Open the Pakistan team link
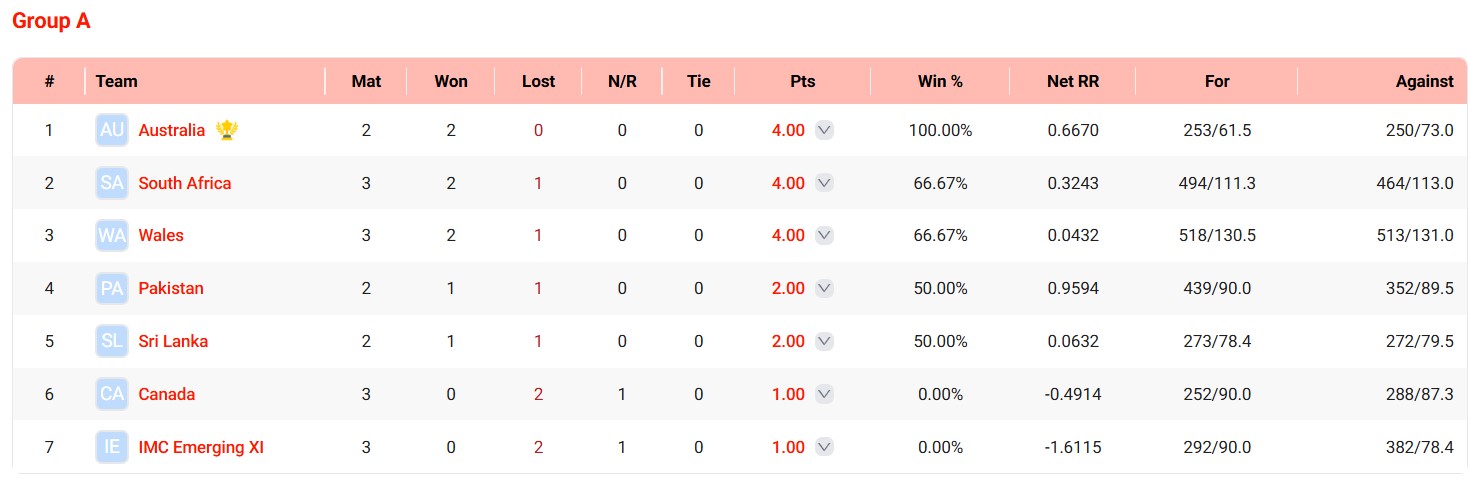Image resolution: width=1471 pixels, height=480 pixels. tap(171, 288)
